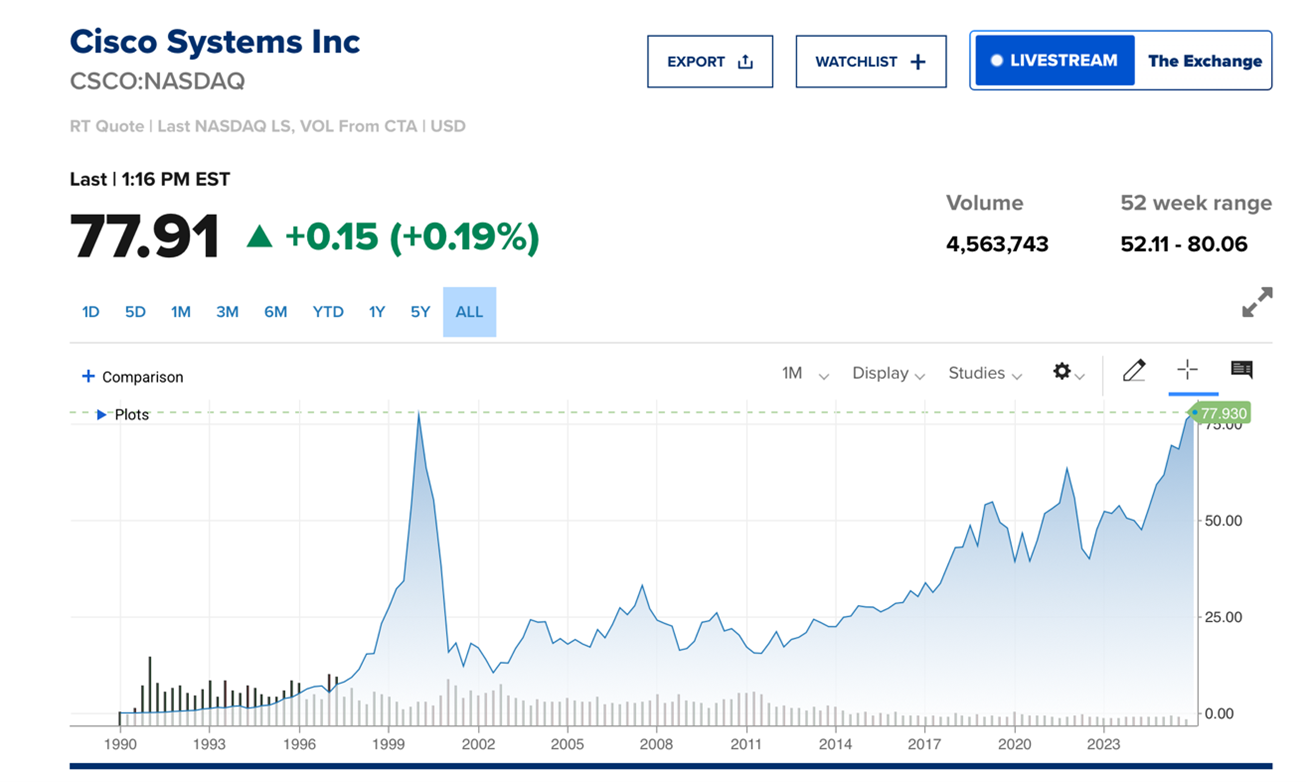Image resolution: width=1306 pixels, height=782 pixels.
Task: Click the 2023 axis label
Action: (x=1103, y=744)
